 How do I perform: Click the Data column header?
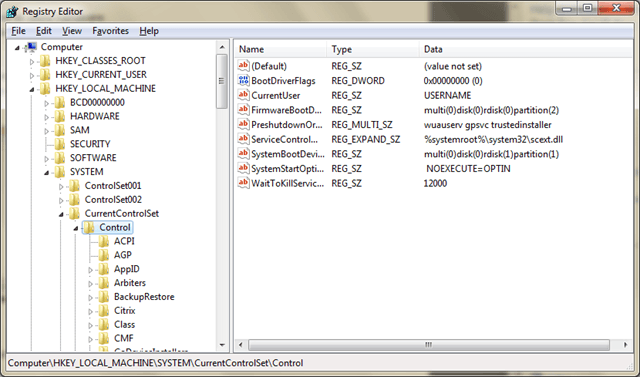tap(526, 49)
